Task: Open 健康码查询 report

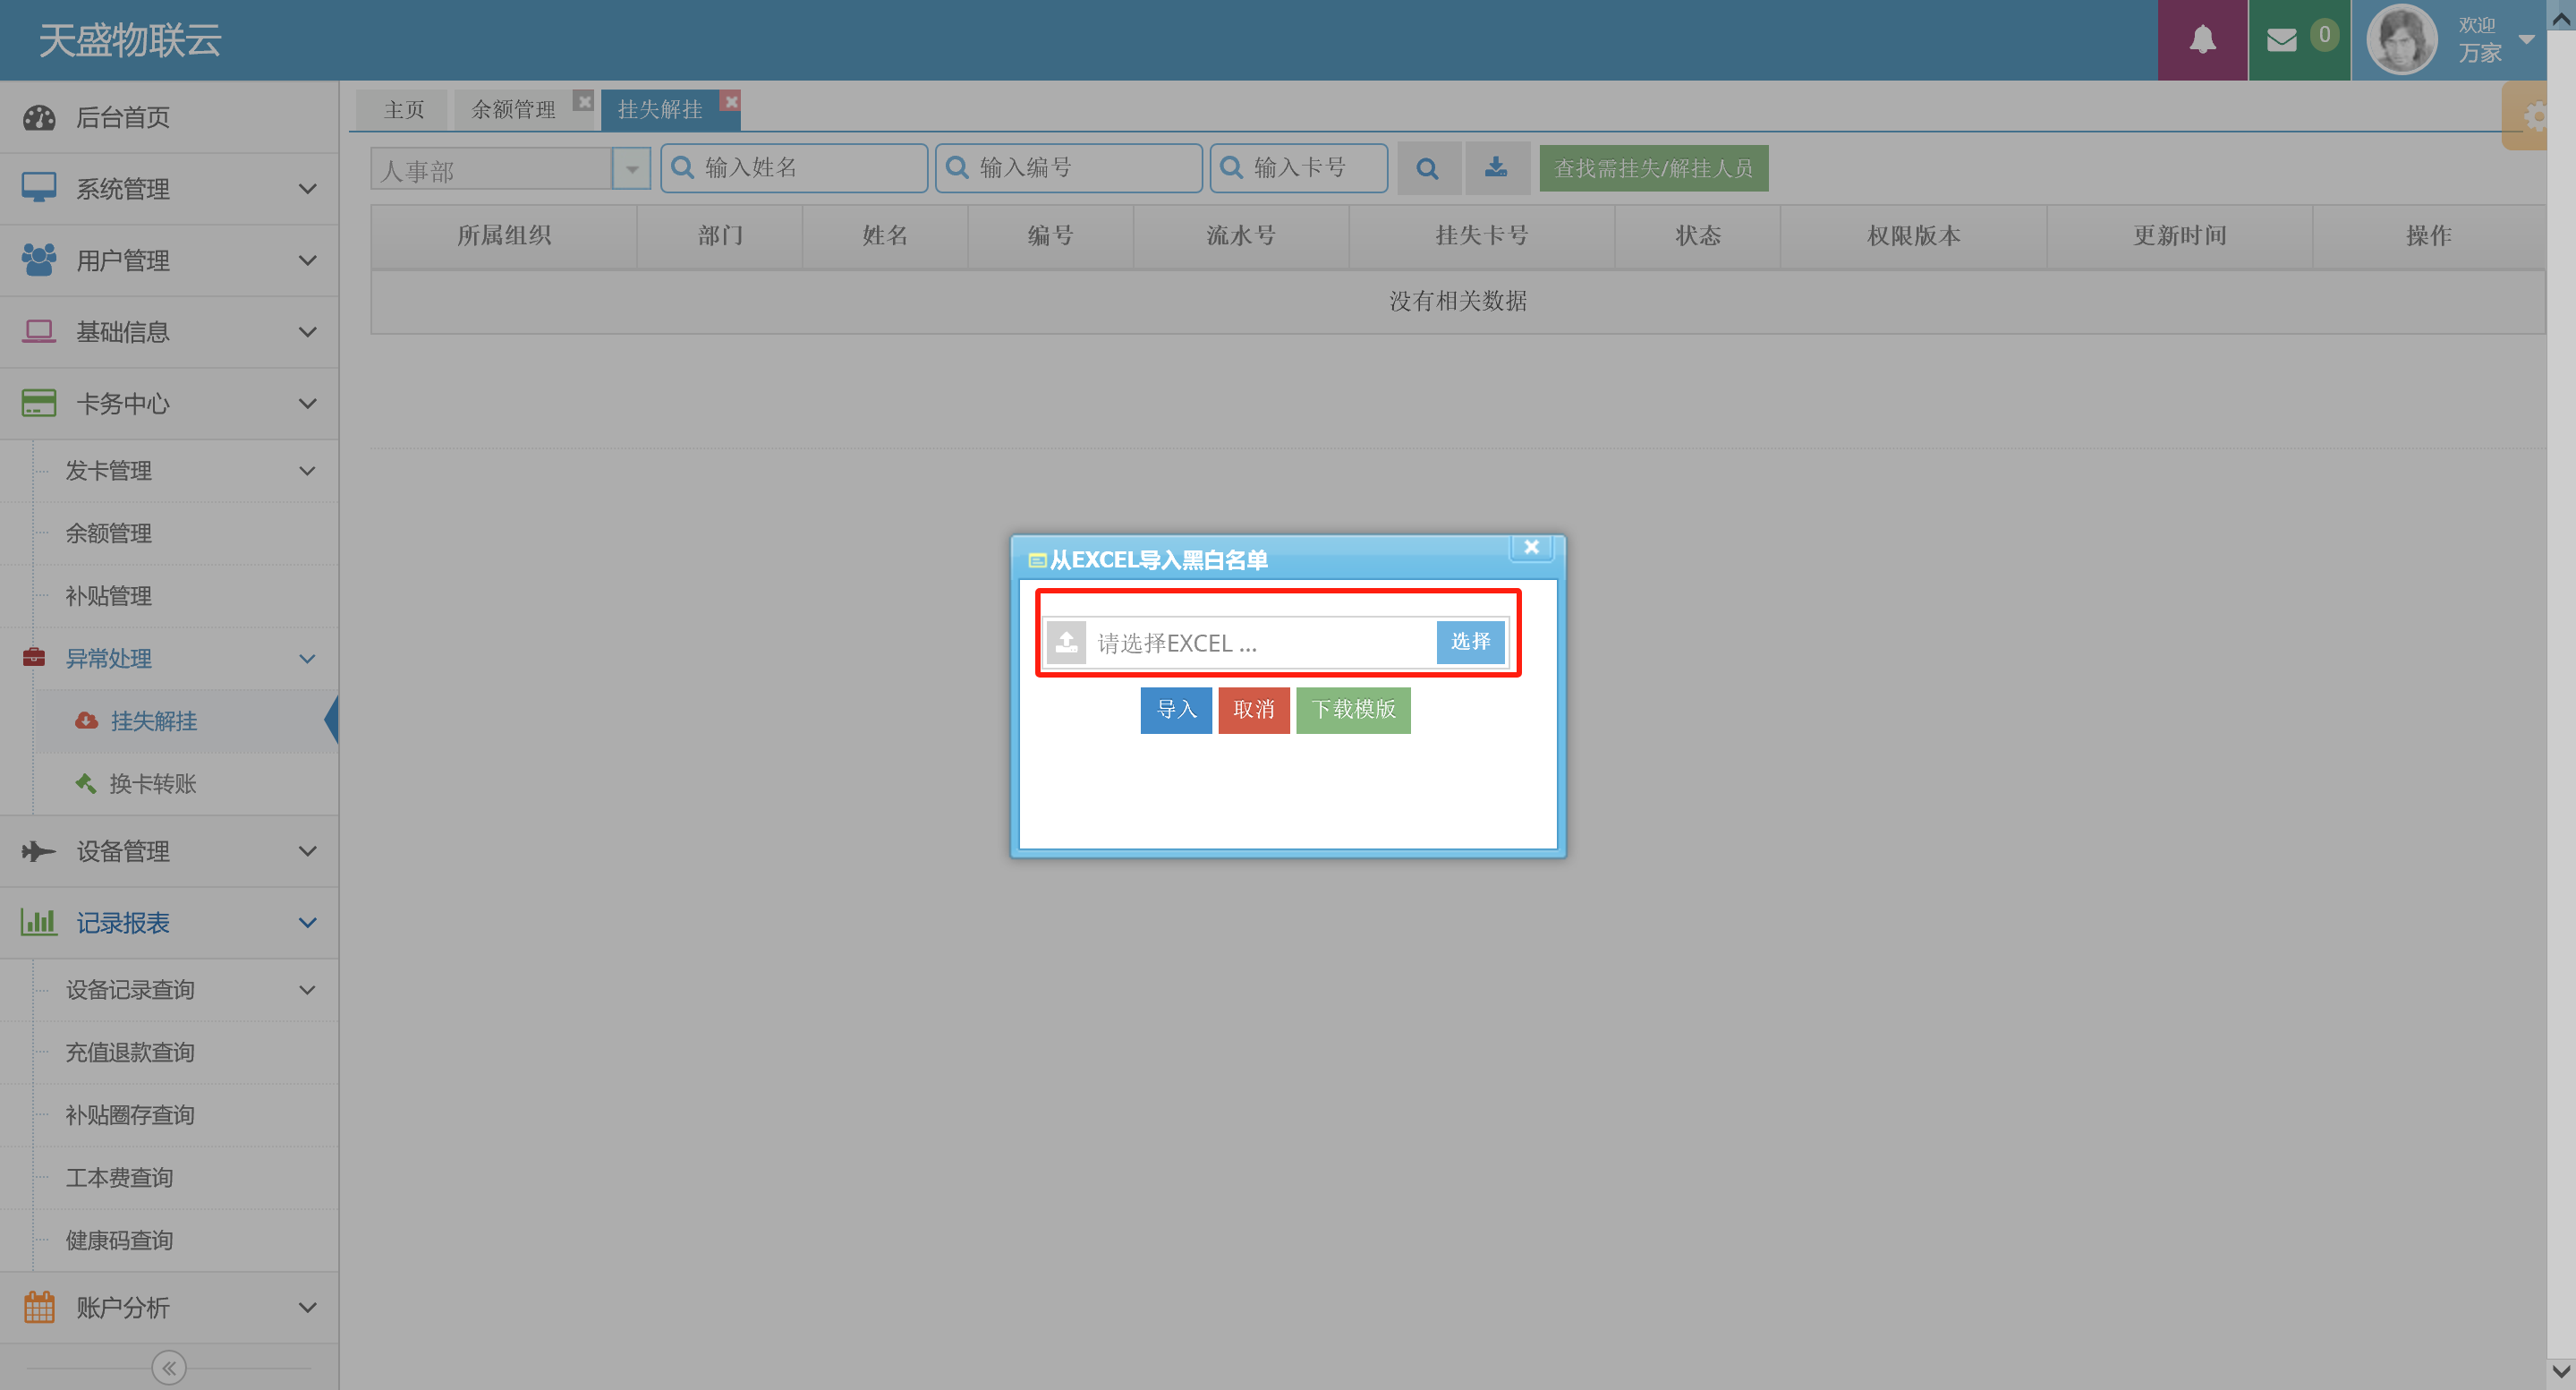Action: (x=185, y=1241)
